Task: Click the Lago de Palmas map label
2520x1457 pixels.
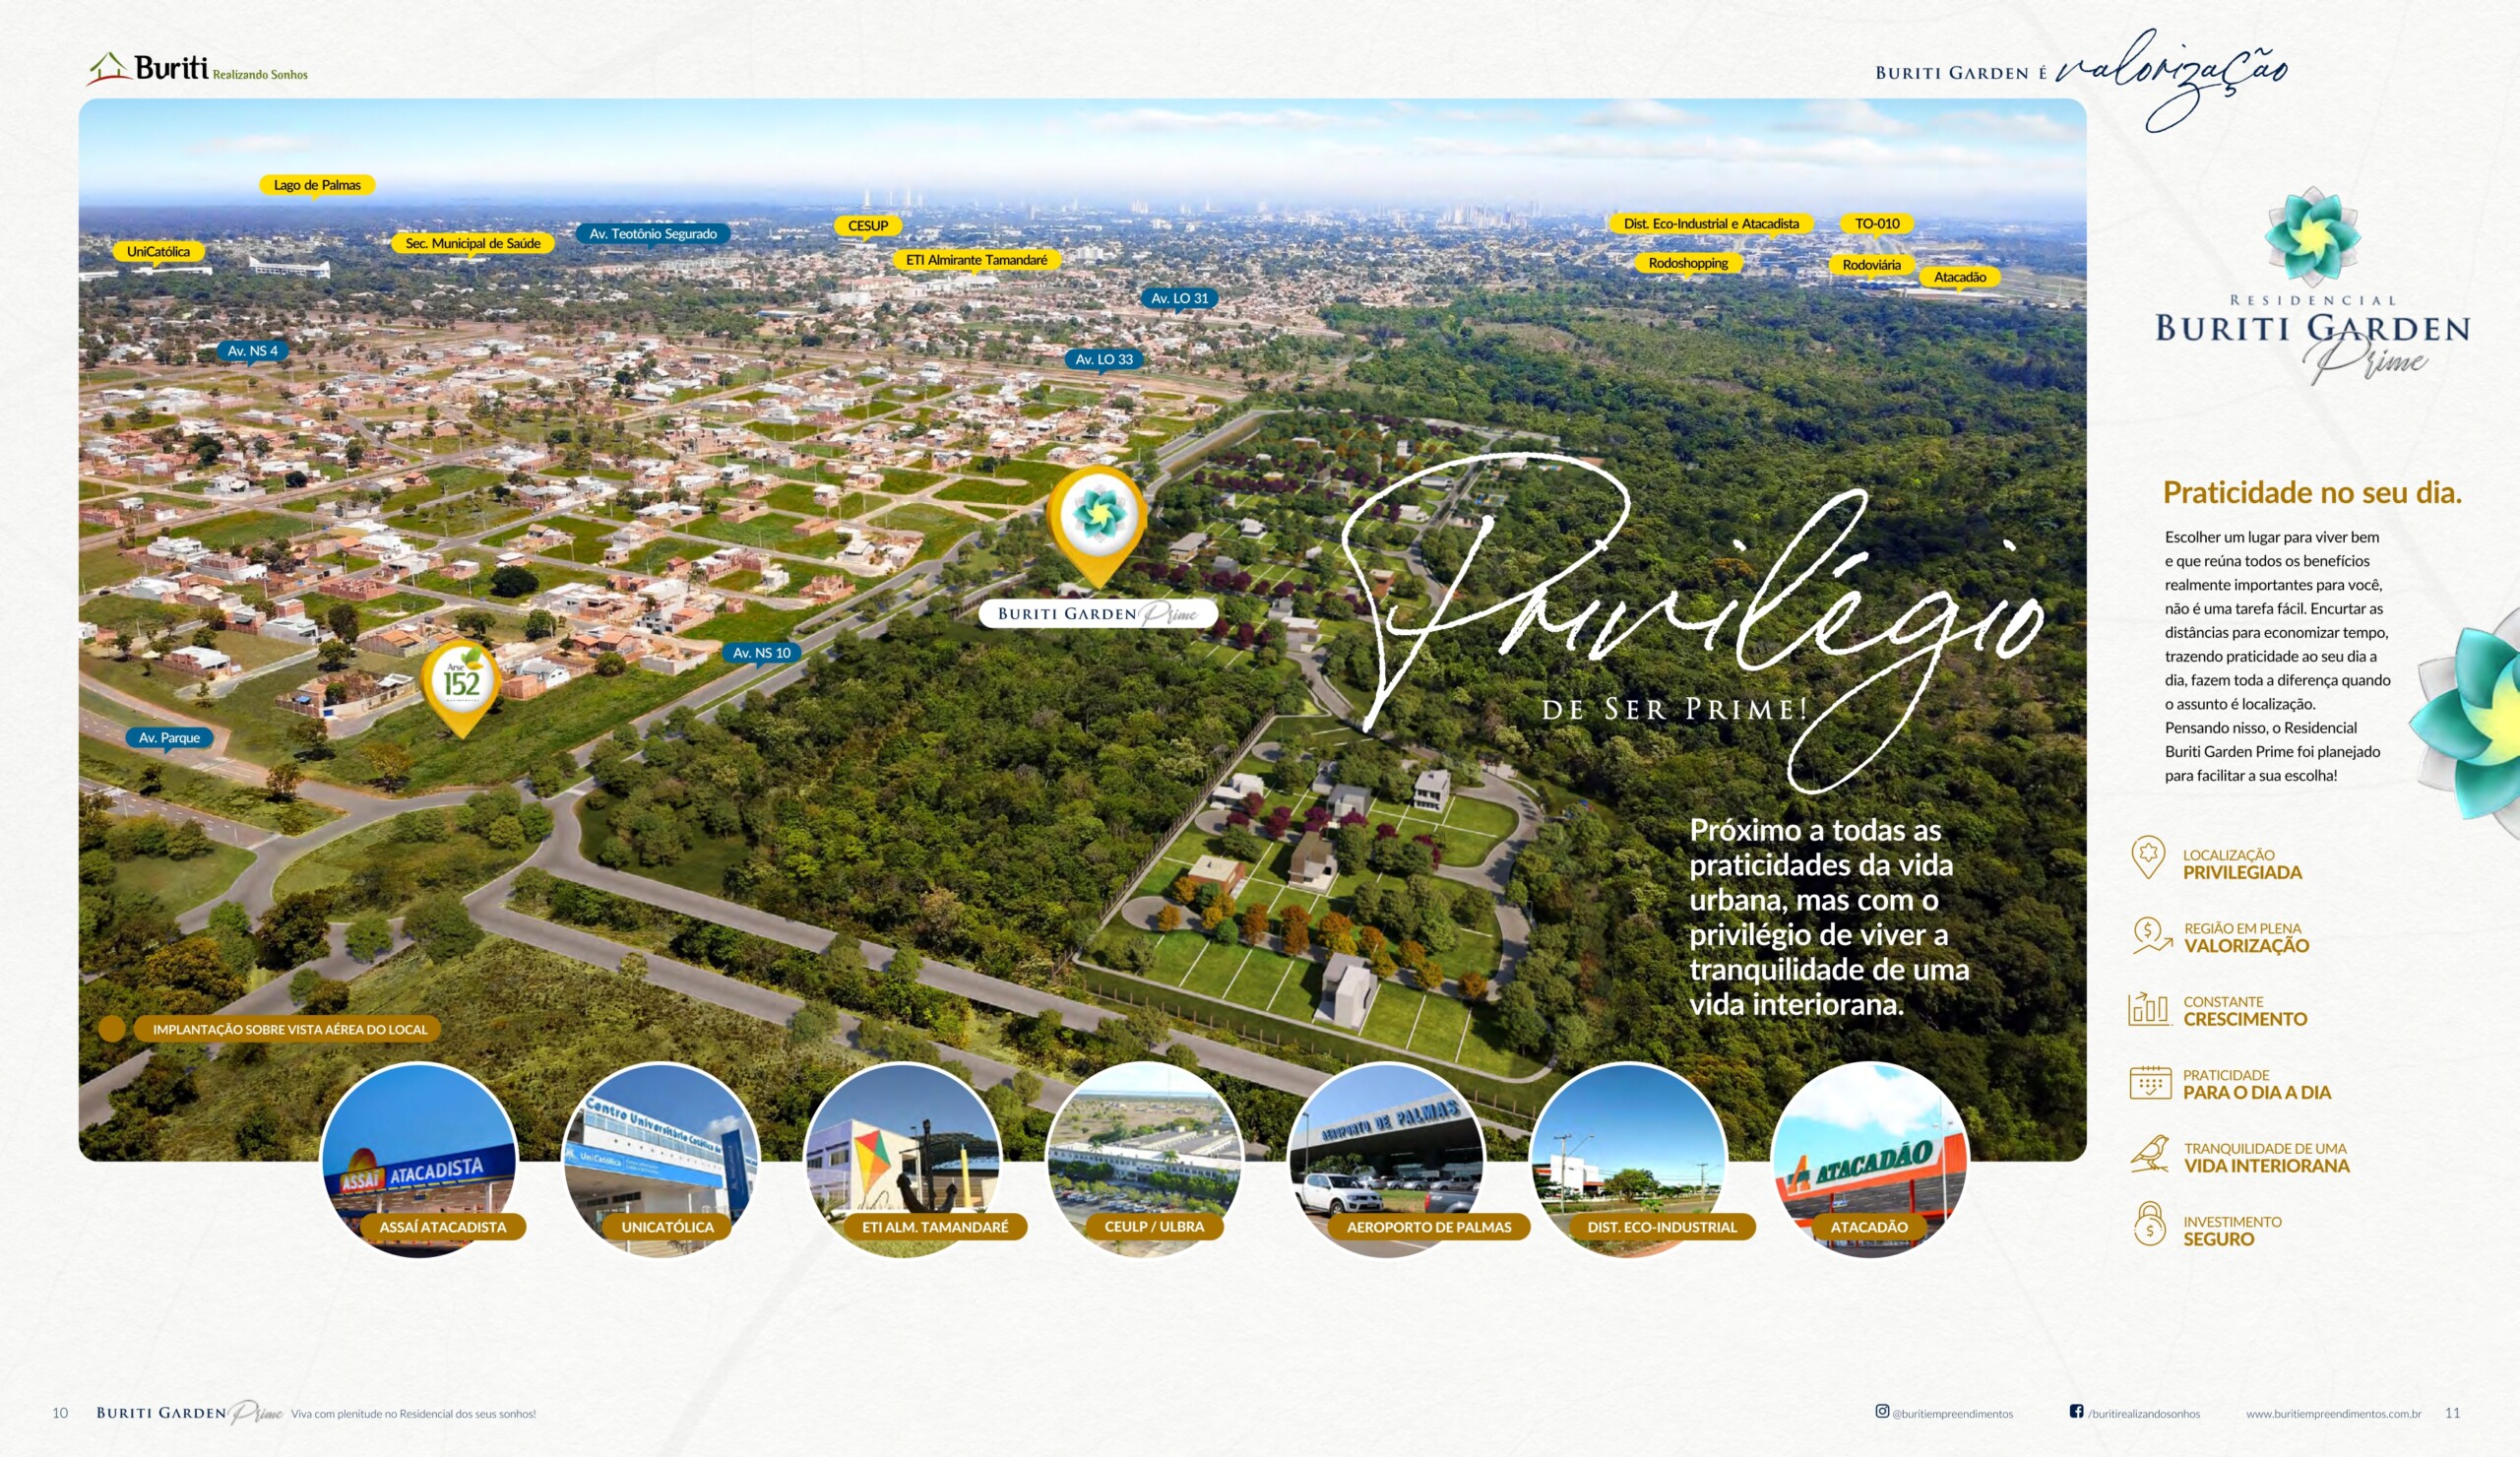Action: 317,185
